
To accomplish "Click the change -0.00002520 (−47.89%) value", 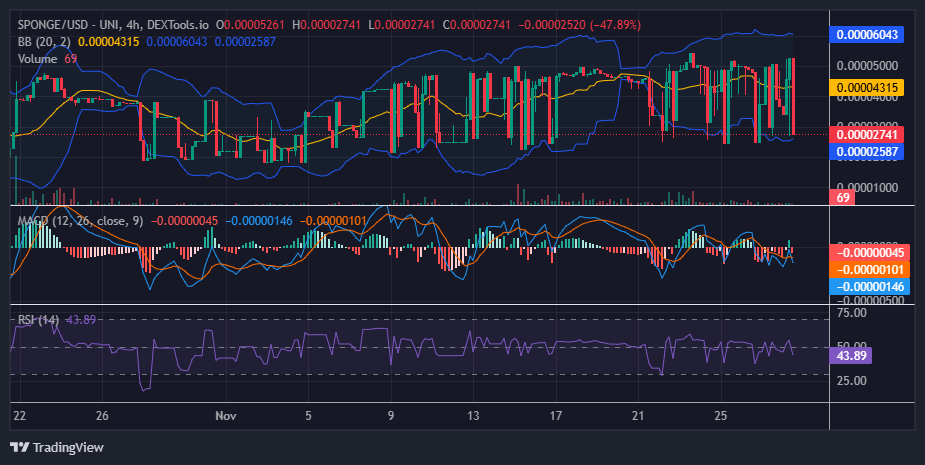I will click(x=579, y=25).
